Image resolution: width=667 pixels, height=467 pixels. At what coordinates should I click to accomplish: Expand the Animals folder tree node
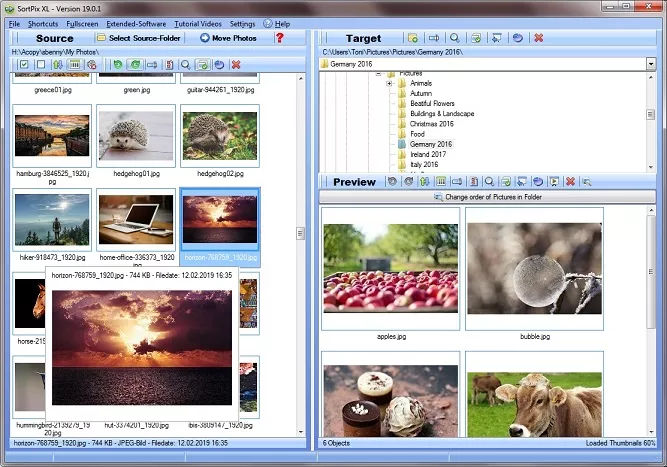pyautogui.click(x=389, y=84)
